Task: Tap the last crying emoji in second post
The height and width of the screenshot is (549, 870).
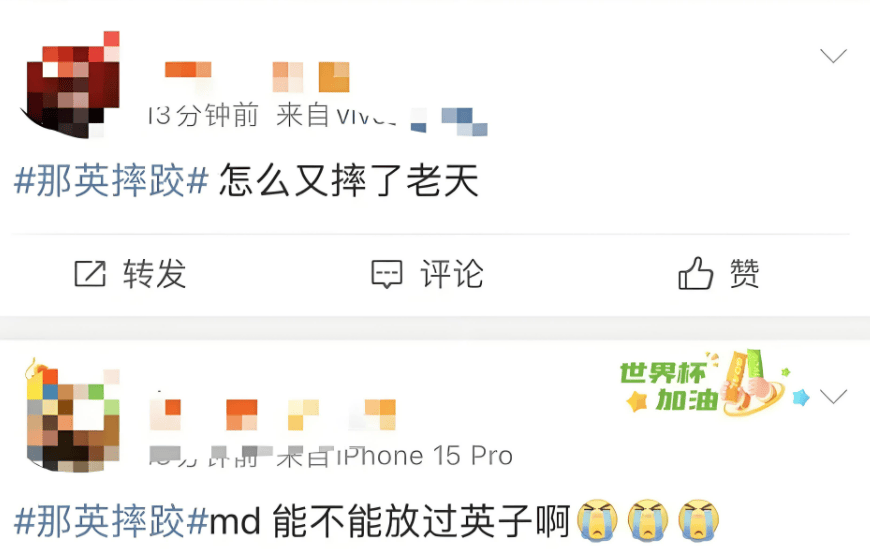Action: pyautogui.click(x=699, y=520)
